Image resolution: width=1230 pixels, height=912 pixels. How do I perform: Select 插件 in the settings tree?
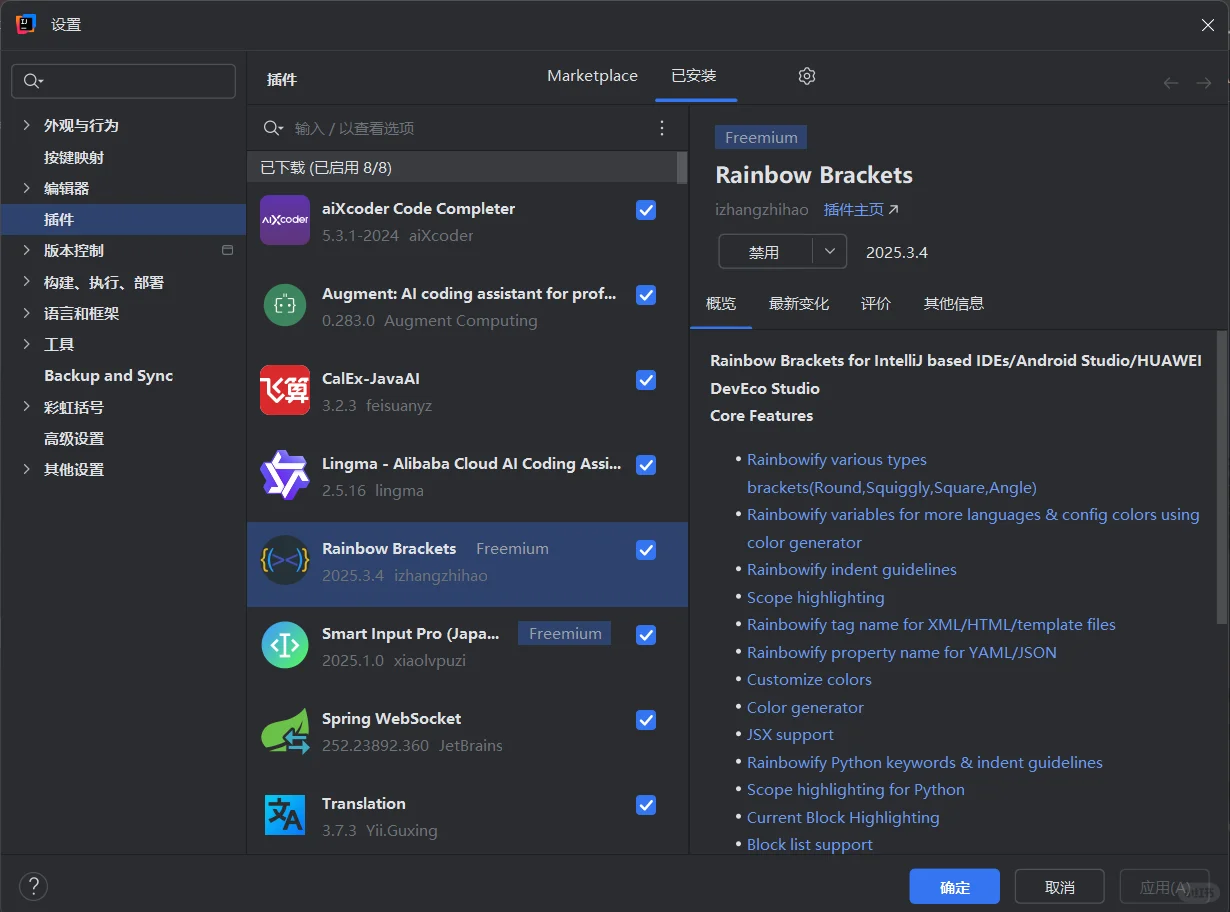(x=123, y=219)
